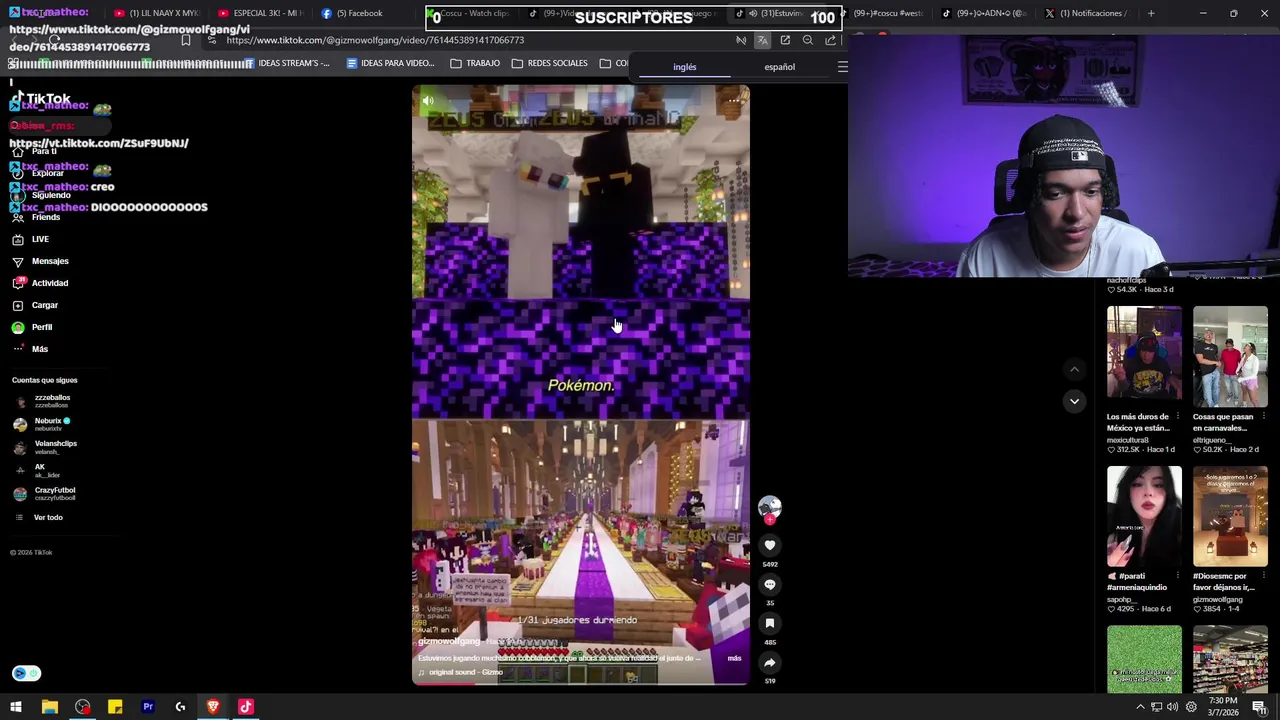
Task: Open IDEAS PARA VIDEO bookmark
Action: click(x=389, y=63)
